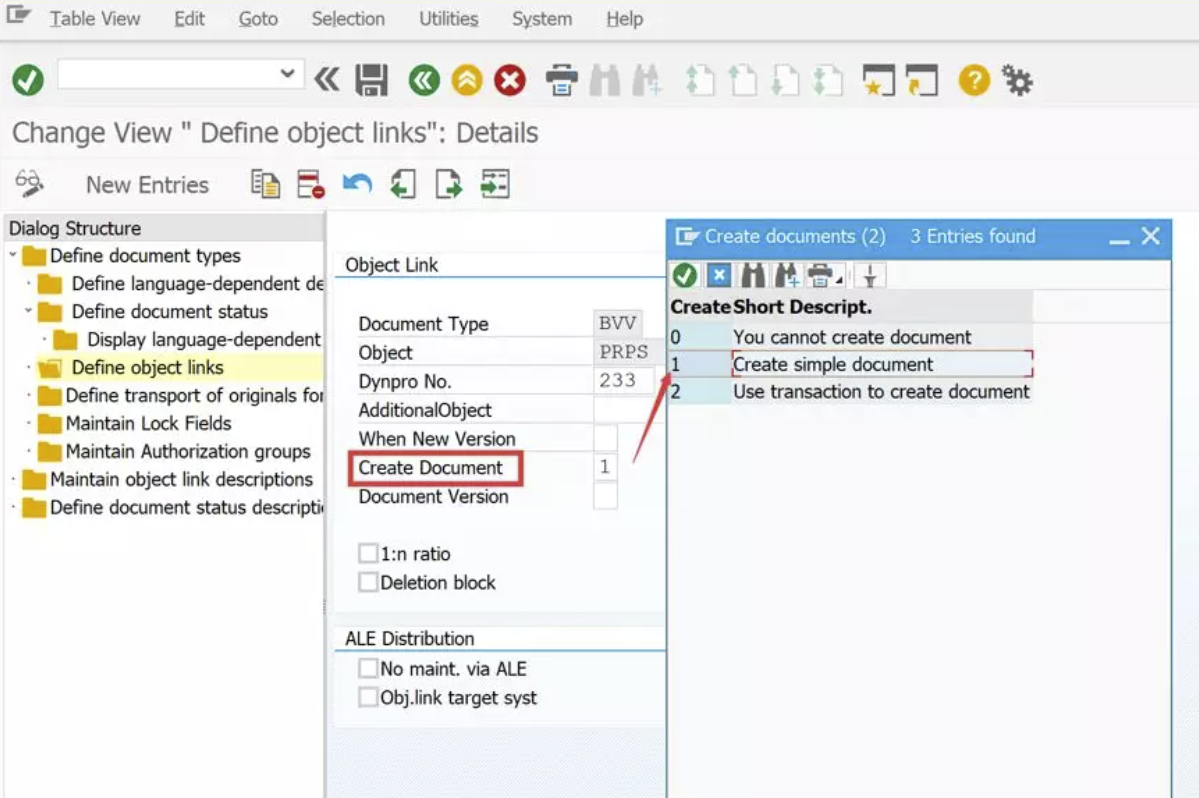The image size is (1199, 798).
Task: Confirm the popup with the green checkmark
Action: coord(685,273)
